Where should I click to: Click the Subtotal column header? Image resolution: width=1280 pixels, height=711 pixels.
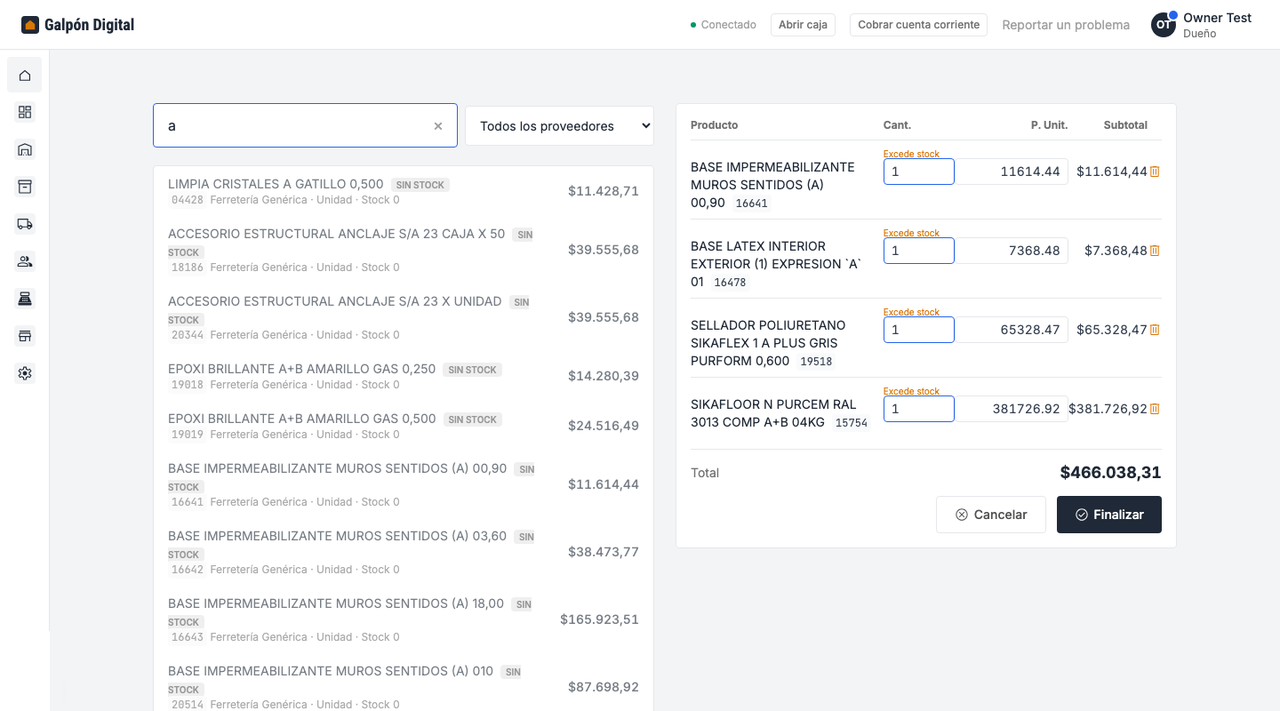pyautogui.click(x=1125, y=125)
